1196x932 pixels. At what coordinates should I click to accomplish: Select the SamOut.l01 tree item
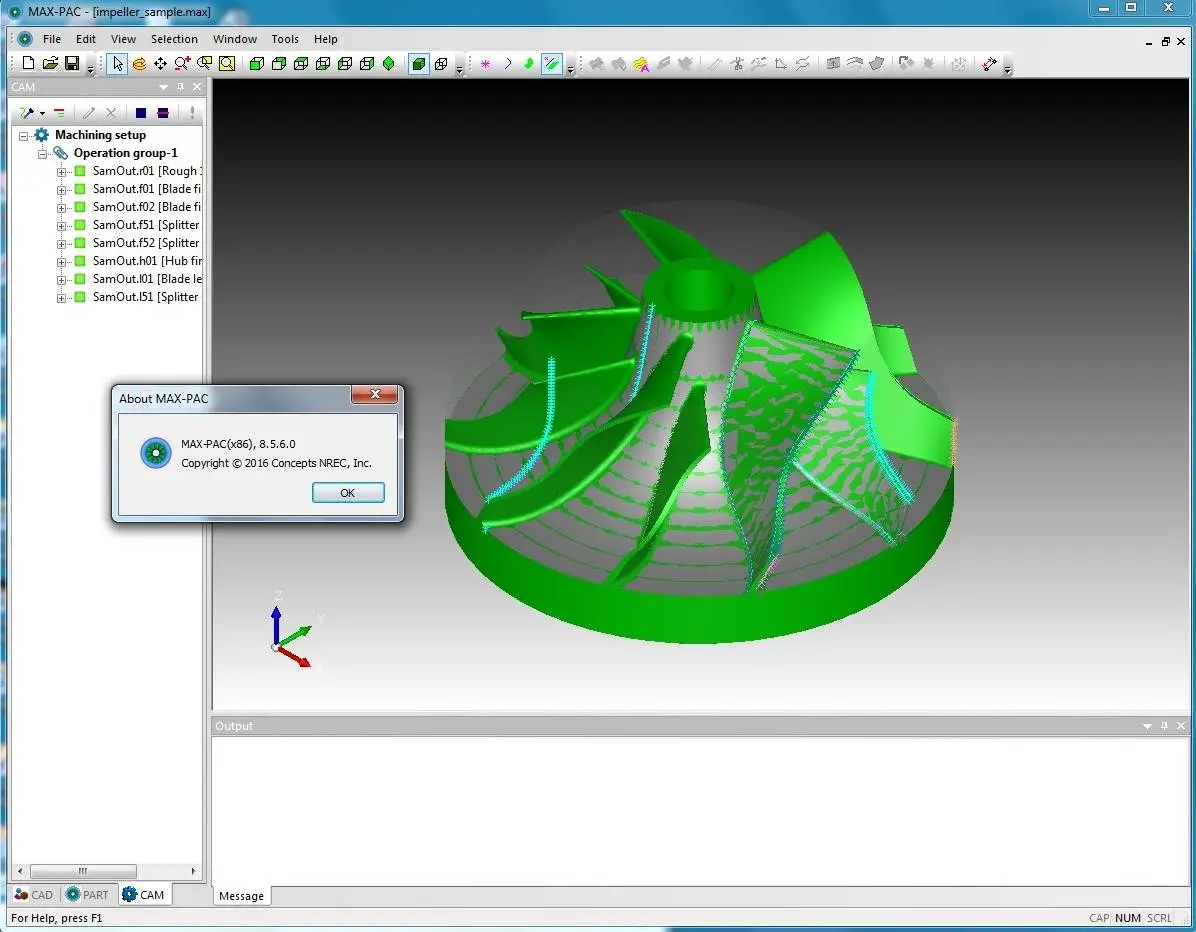click(147, 279)
